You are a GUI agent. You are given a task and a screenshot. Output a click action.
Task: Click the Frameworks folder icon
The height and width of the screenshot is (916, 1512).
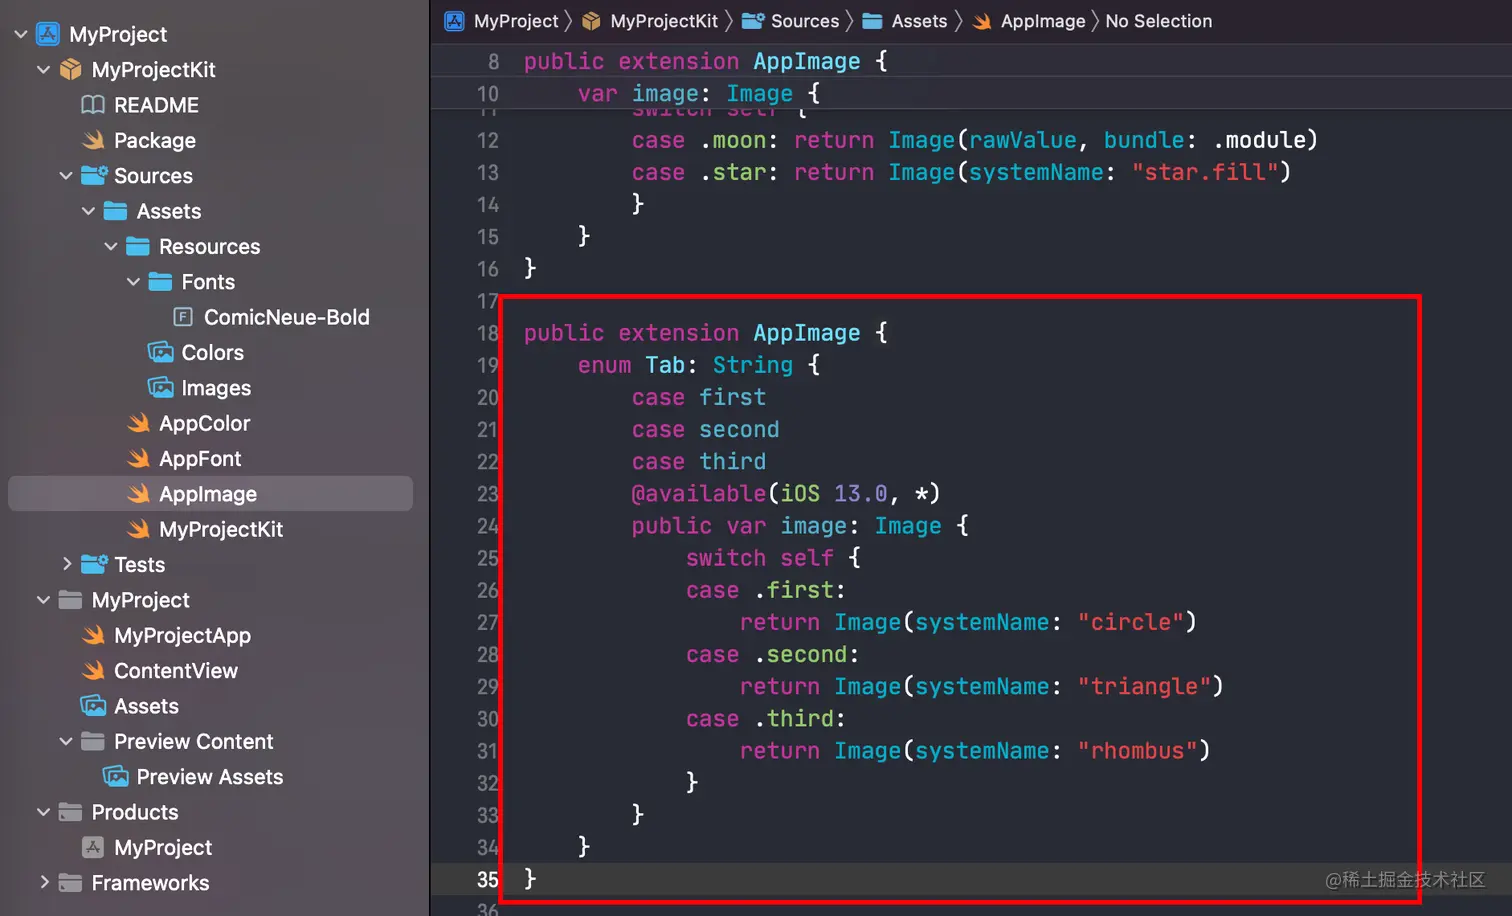(70, 882)
